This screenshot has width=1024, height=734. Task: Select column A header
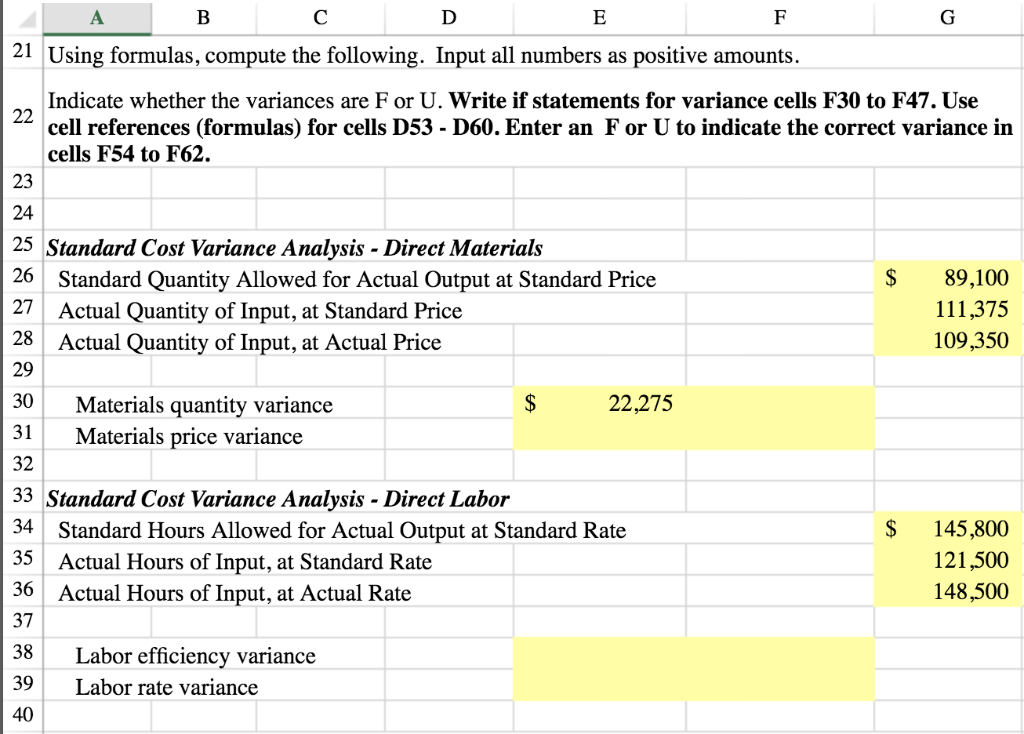(96, 15)
